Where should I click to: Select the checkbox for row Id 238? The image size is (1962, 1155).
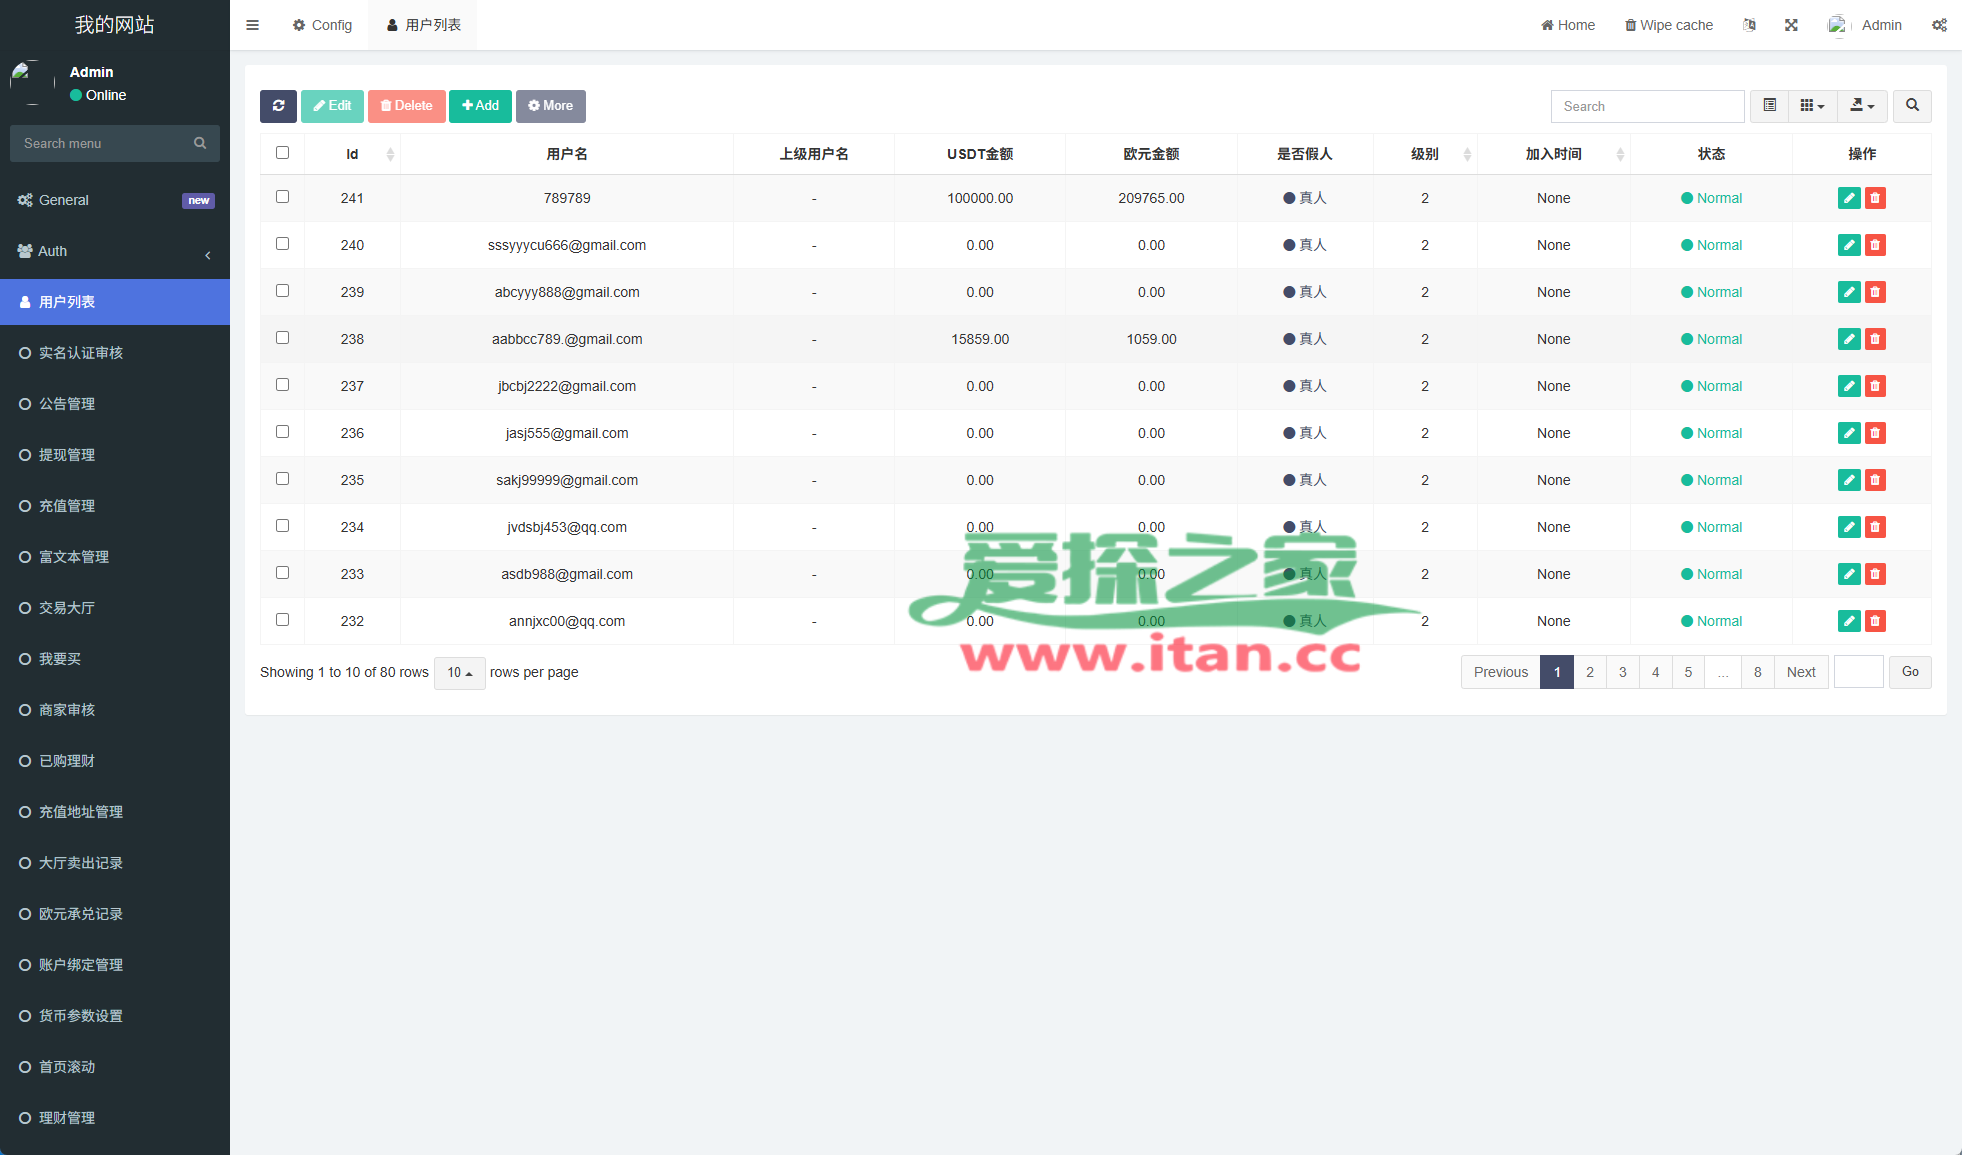(282, 338)
